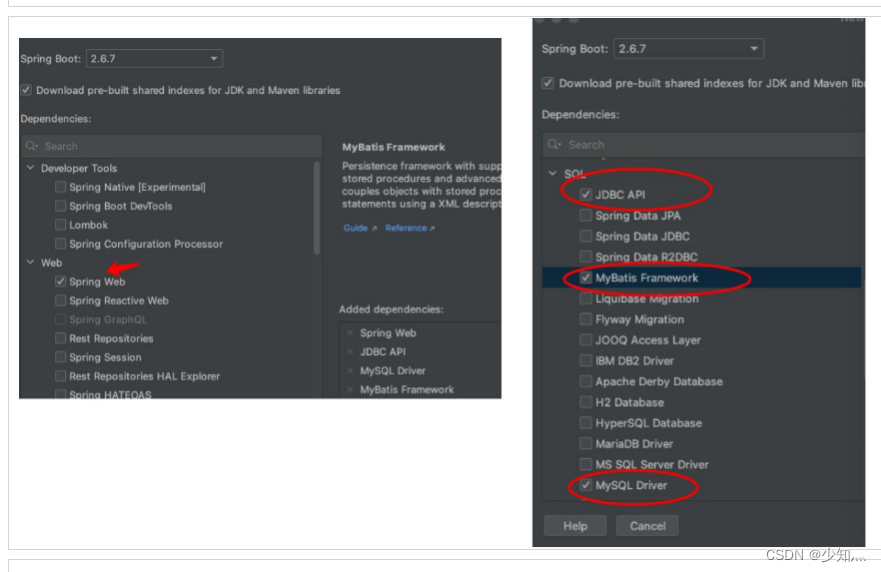Click search magnifier icon in right window
This screenshot has width=881, height=572.
tap(554, 144)
